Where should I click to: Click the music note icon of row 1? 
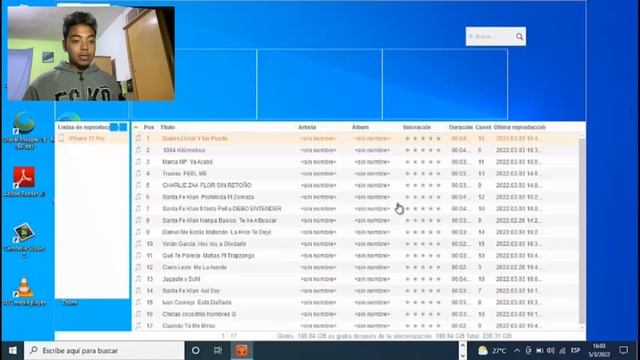[138, 138]
